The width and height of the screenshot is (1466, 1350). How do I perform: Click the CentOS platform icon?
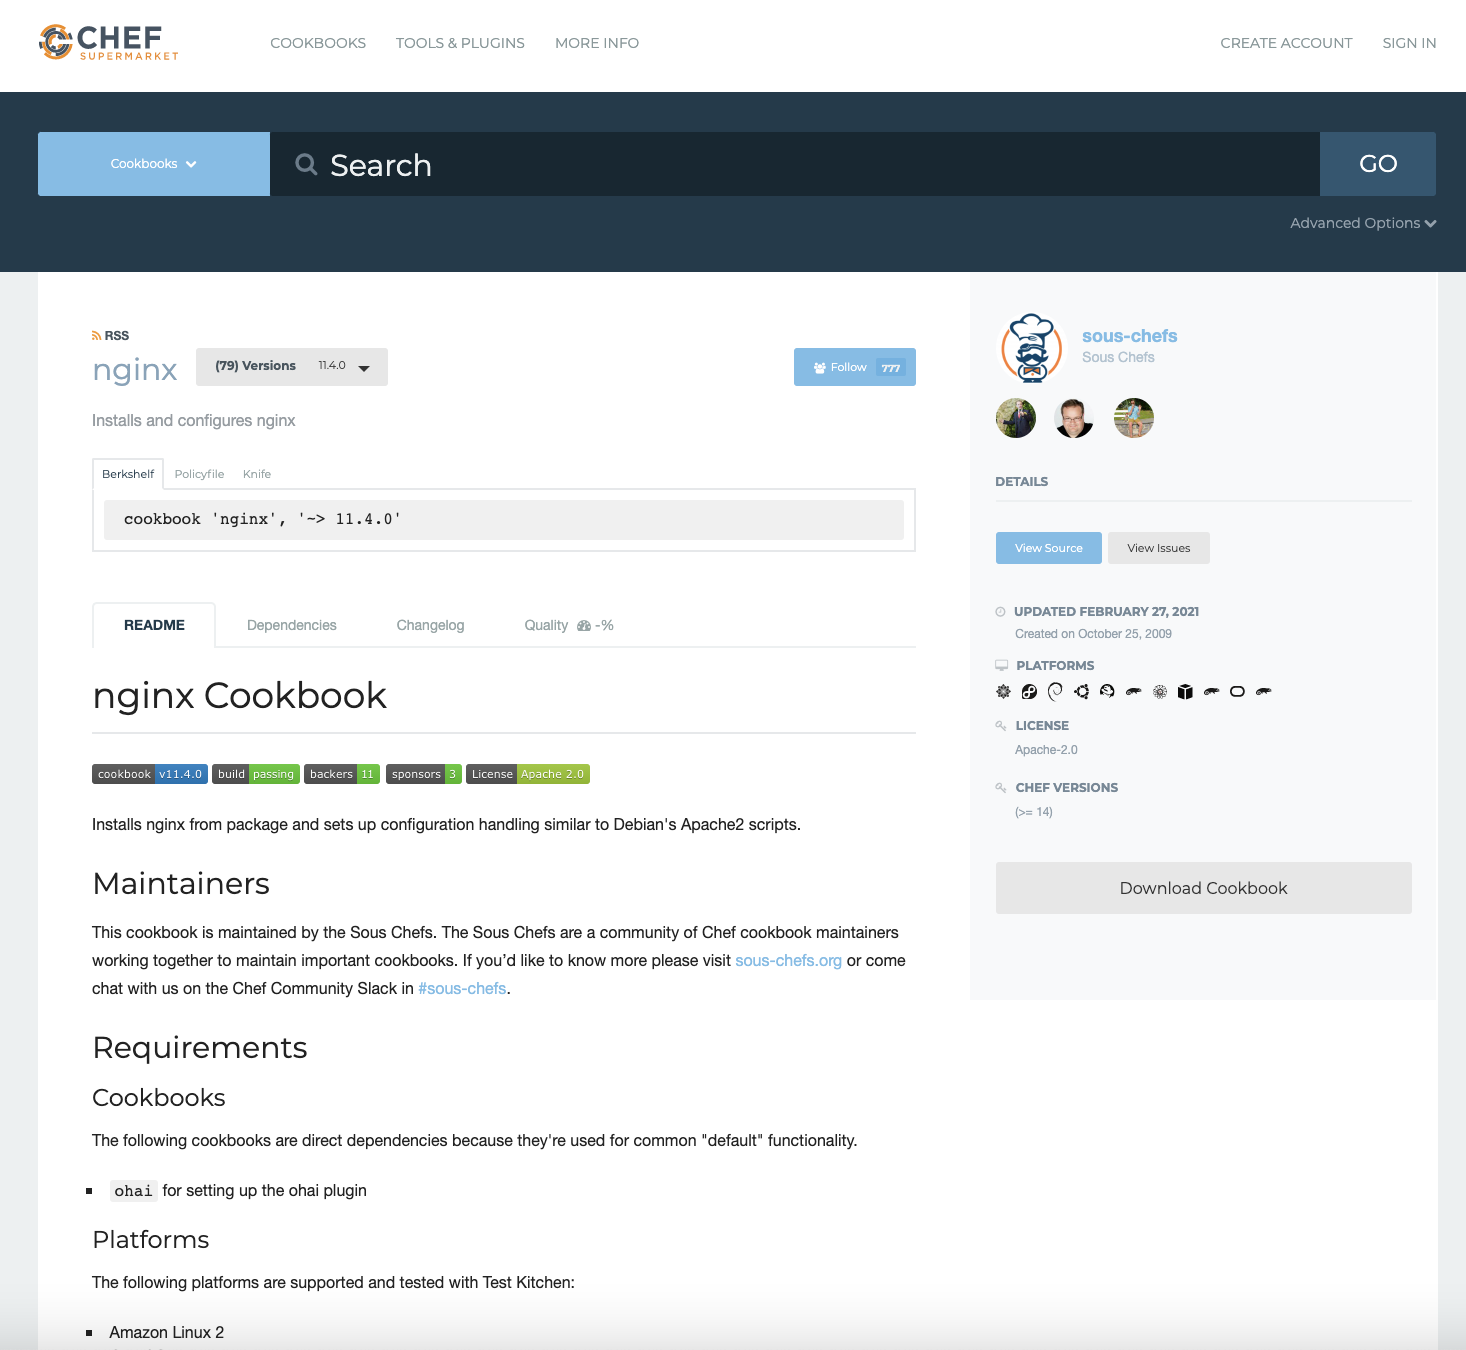click(1004, 691)
